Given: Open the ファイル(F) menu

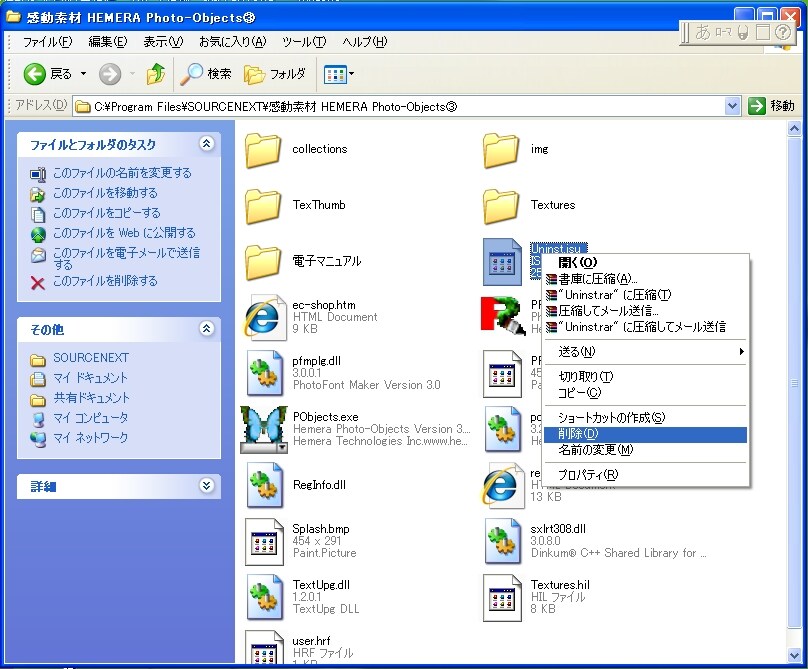Looking at the screenshot, I should (x=47, y=42).
